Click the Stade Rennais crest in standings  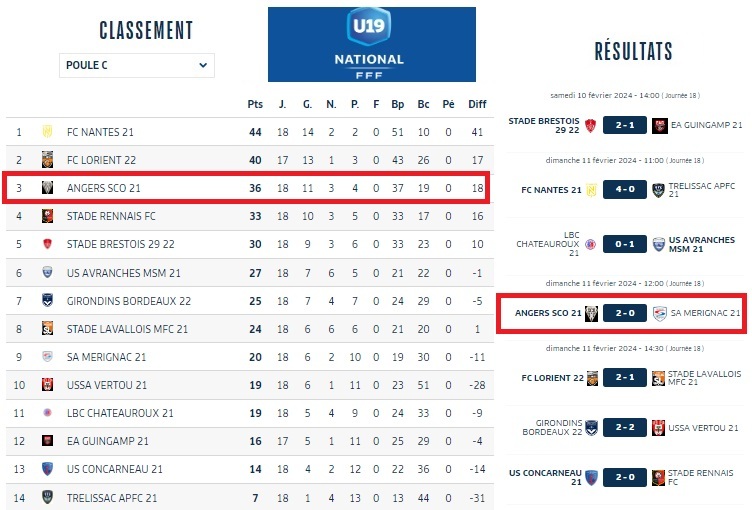point(47,215)
